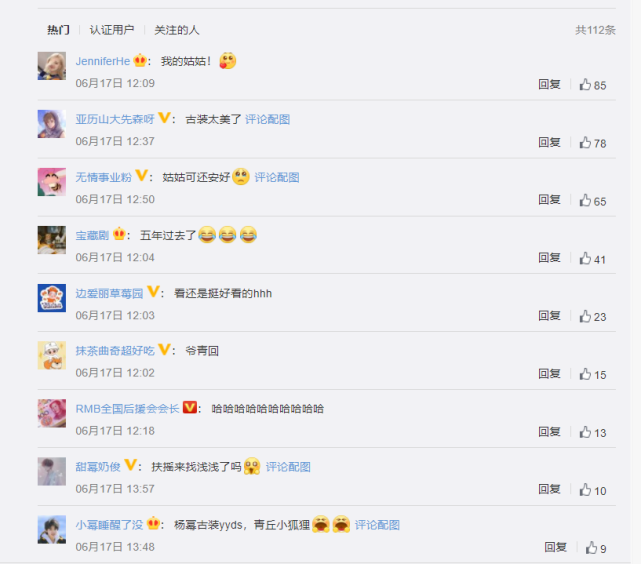641x564 pixels.
Task: Like the comment from 无情事业粉
Action: click(585, 200)
